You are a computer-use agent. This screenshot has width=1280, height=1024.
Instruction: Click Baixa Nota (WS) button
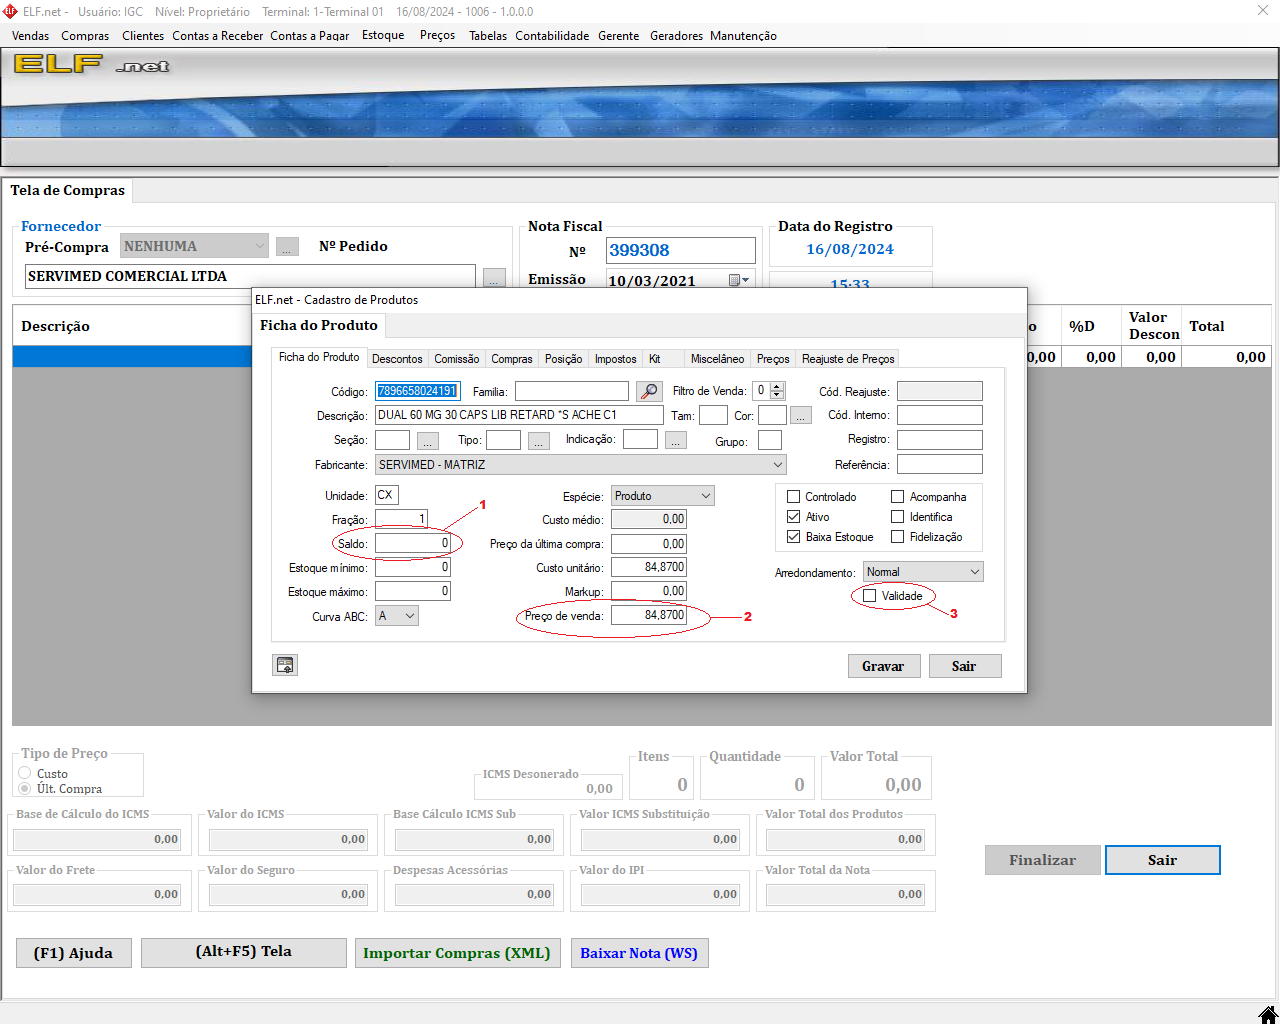(639, 953)
